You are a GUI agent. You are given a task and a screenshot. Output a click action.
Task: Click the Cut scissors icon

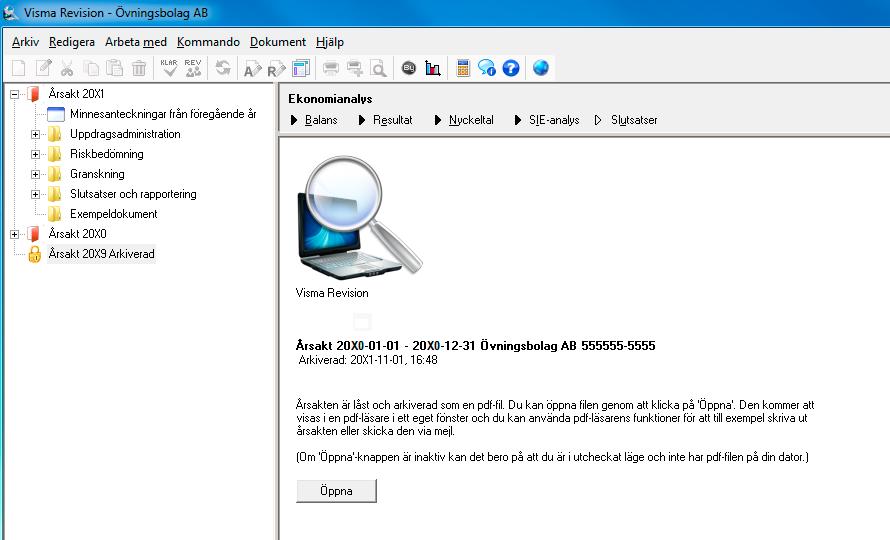point(67,68)
